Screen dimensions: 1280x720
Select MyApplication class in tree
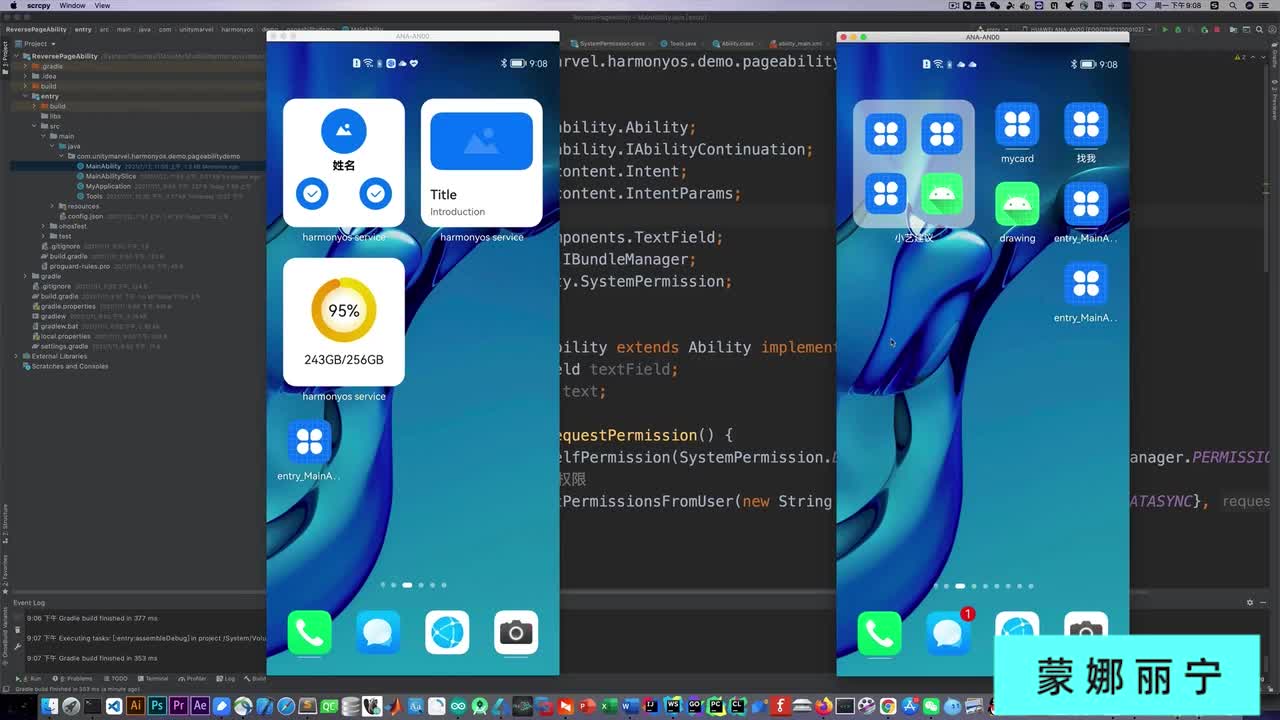coord(108,186)
